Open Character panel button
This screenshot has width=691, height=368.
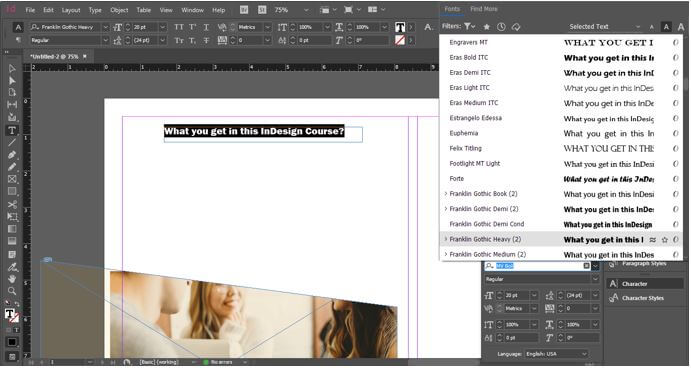click(645, 284)
